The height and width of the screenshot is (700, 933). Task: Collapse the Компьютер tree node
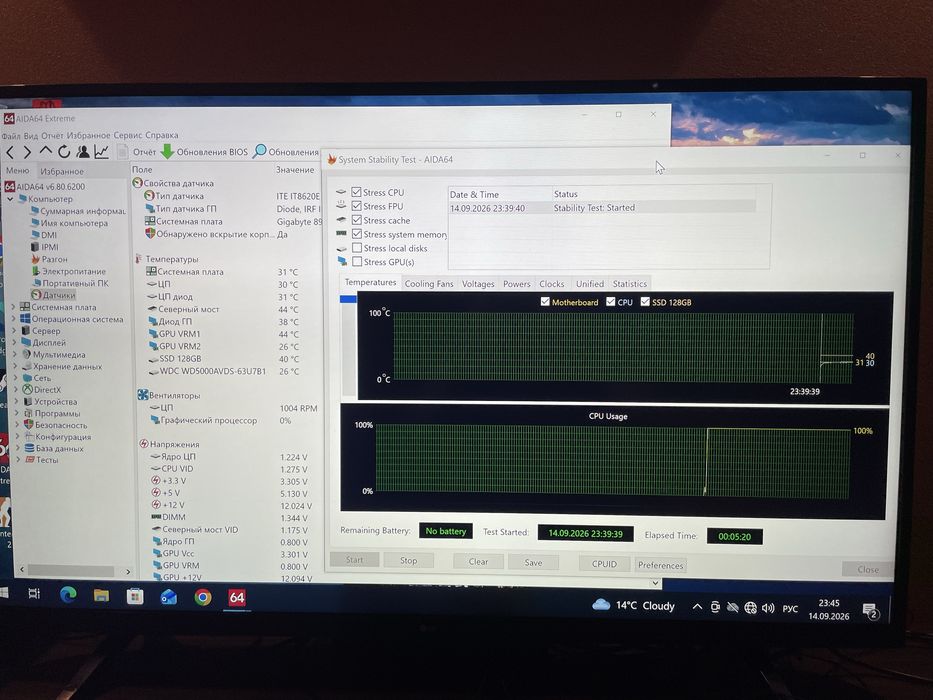[10, 199]
